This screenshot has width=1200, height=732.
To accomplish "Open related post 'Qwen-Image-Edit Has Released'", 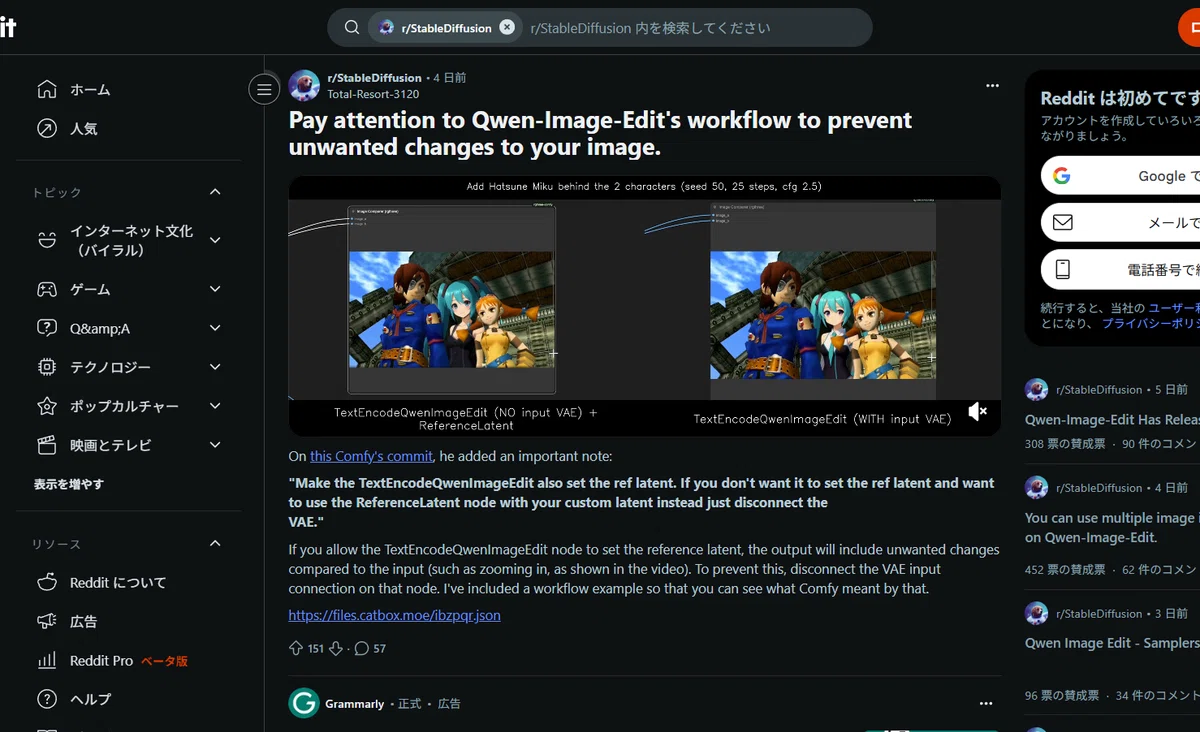I will pos(1112,420).
